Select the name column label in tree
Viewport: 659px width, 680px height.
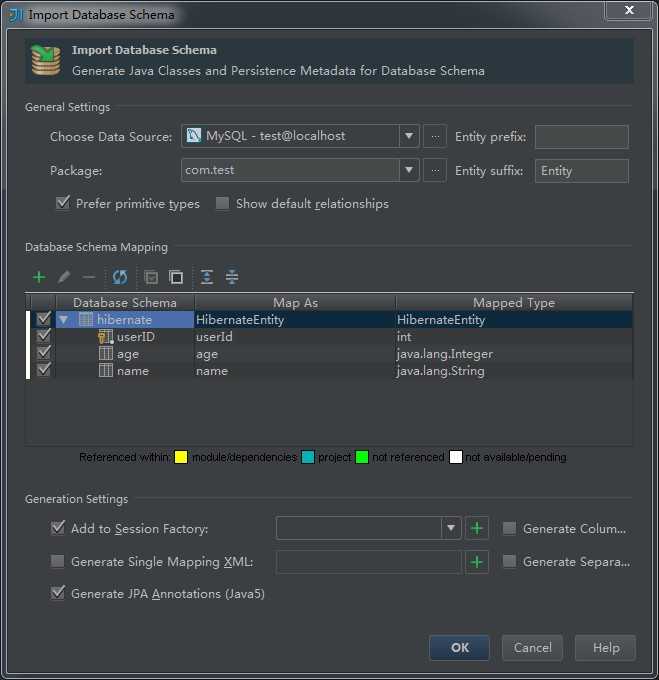[x=133, y=371]
